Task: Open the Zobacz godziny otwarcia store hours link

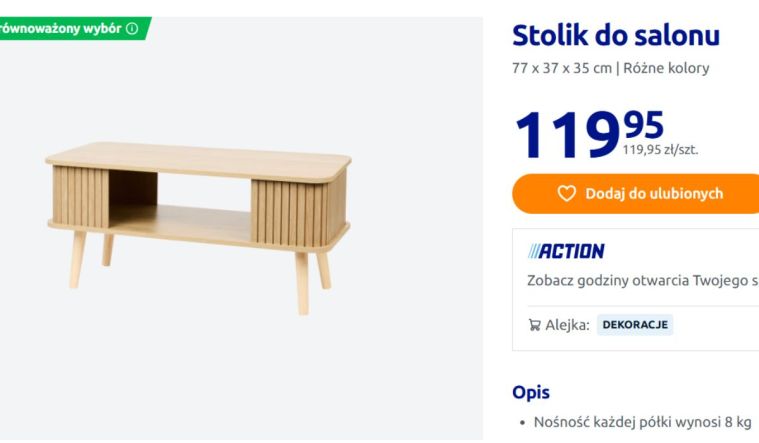Action: pos(642,280)
